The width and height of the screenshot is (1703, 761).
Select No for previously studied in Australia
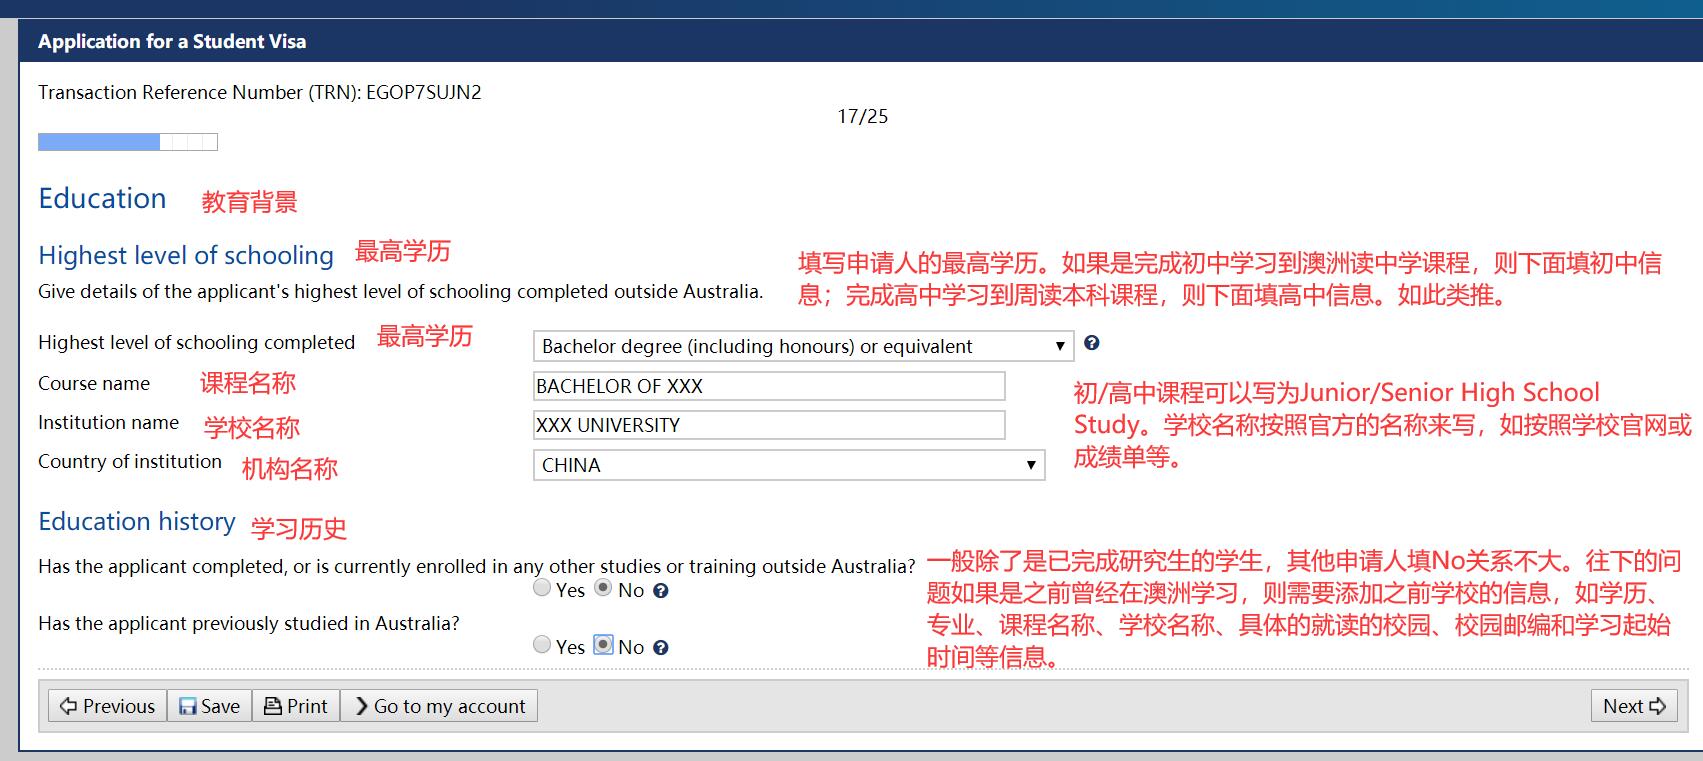tap(603, 645)
